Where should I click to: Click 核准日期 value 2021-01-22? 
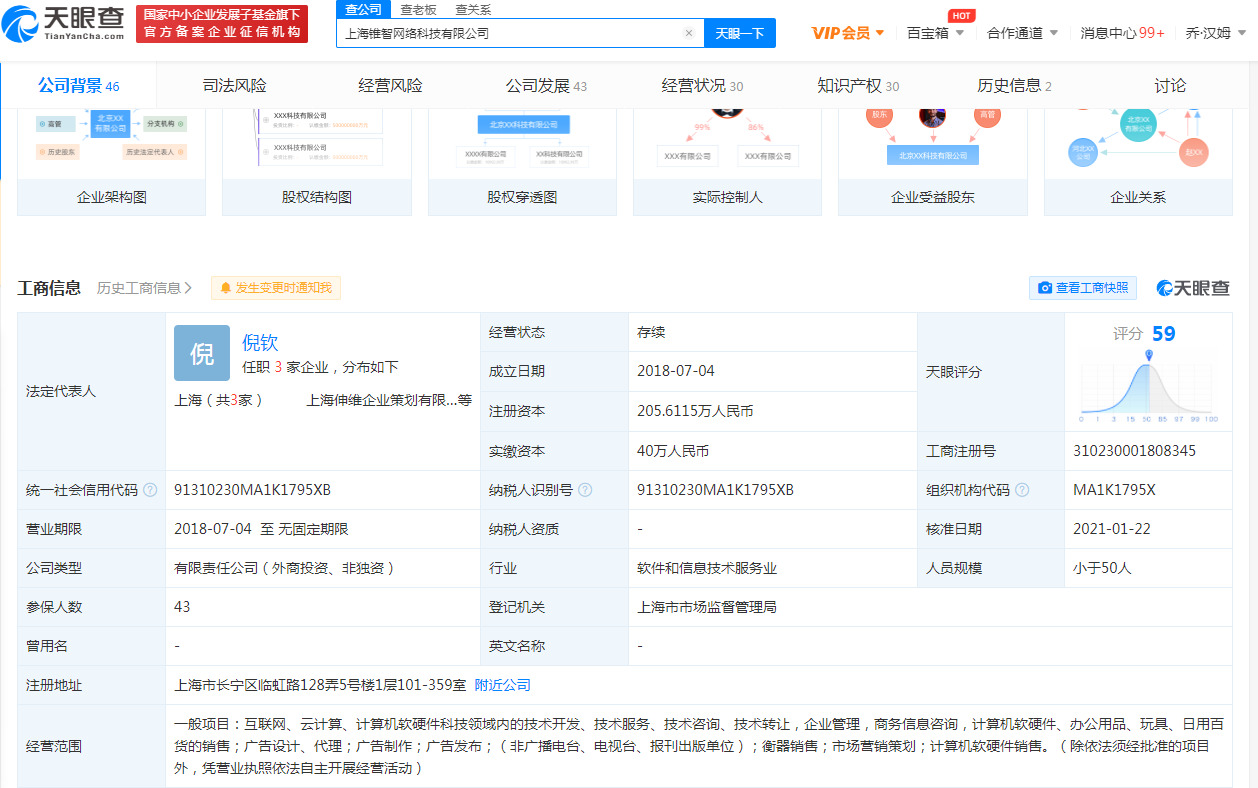tap(1112, 529)
